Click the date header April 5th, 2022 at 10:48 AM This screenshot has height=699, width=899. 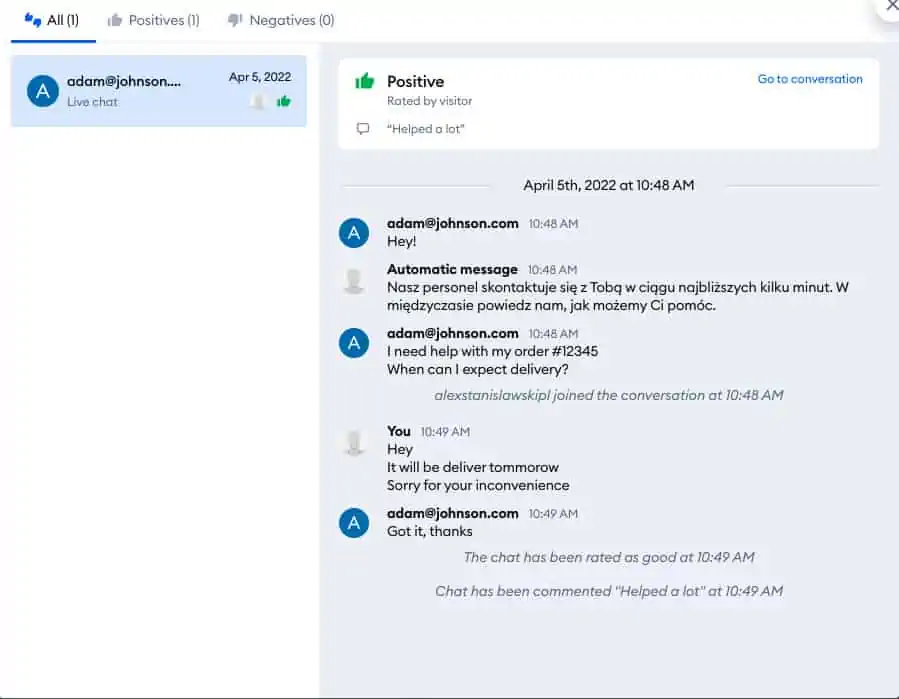coord(608,185)
